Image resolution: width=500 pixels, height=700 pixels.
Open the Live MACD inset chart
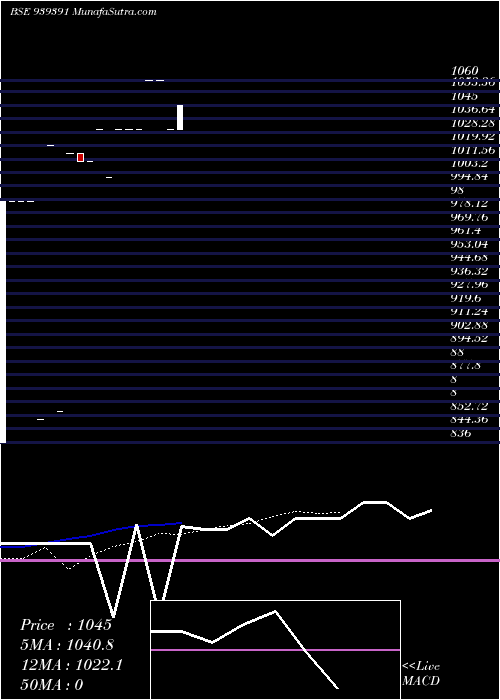pyautogui.click(x=275, y=650)
